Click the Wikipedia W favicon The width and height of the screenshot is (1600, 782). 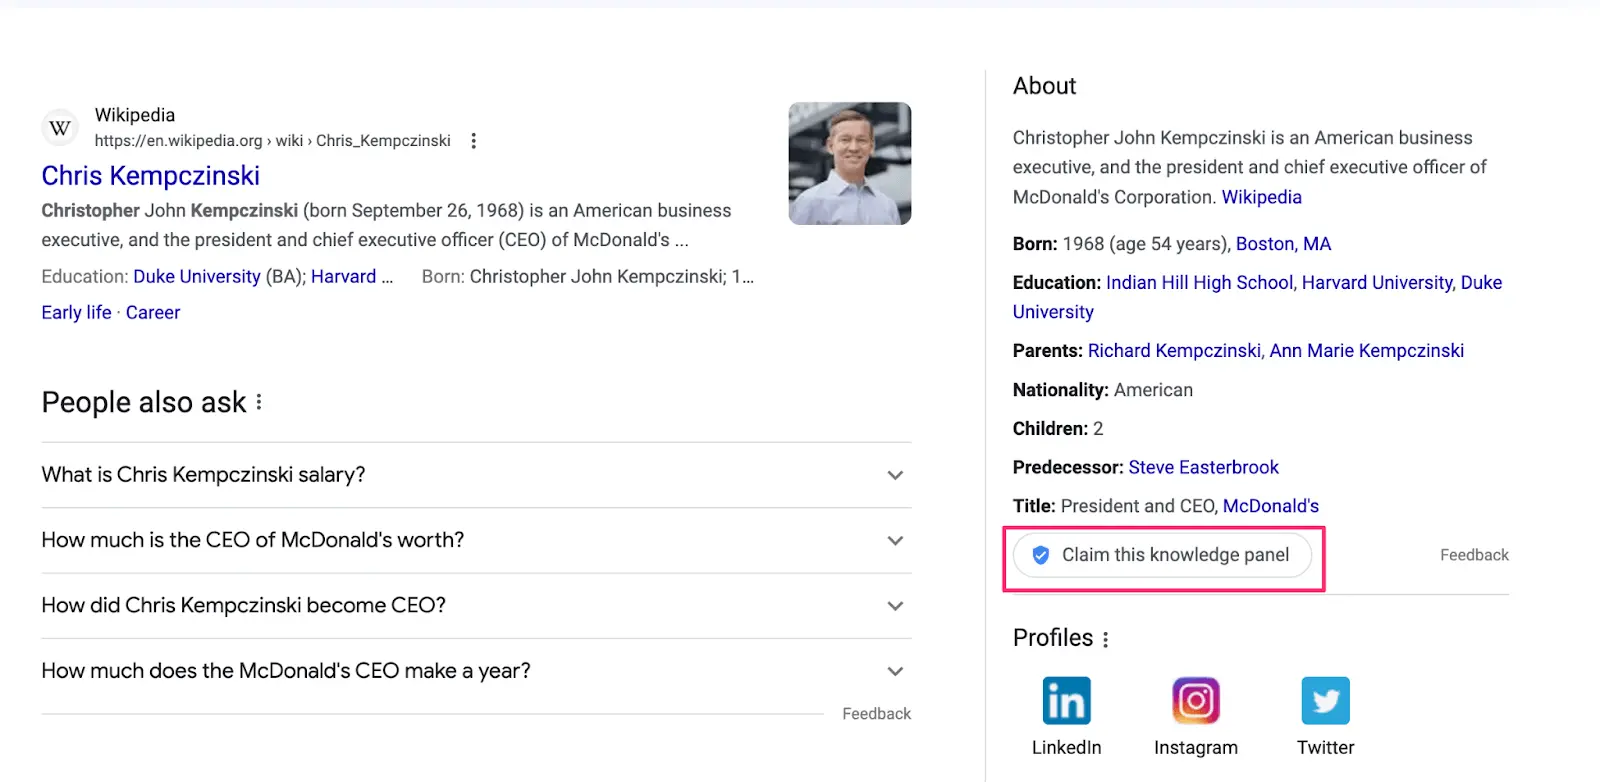tap(60, 128)
